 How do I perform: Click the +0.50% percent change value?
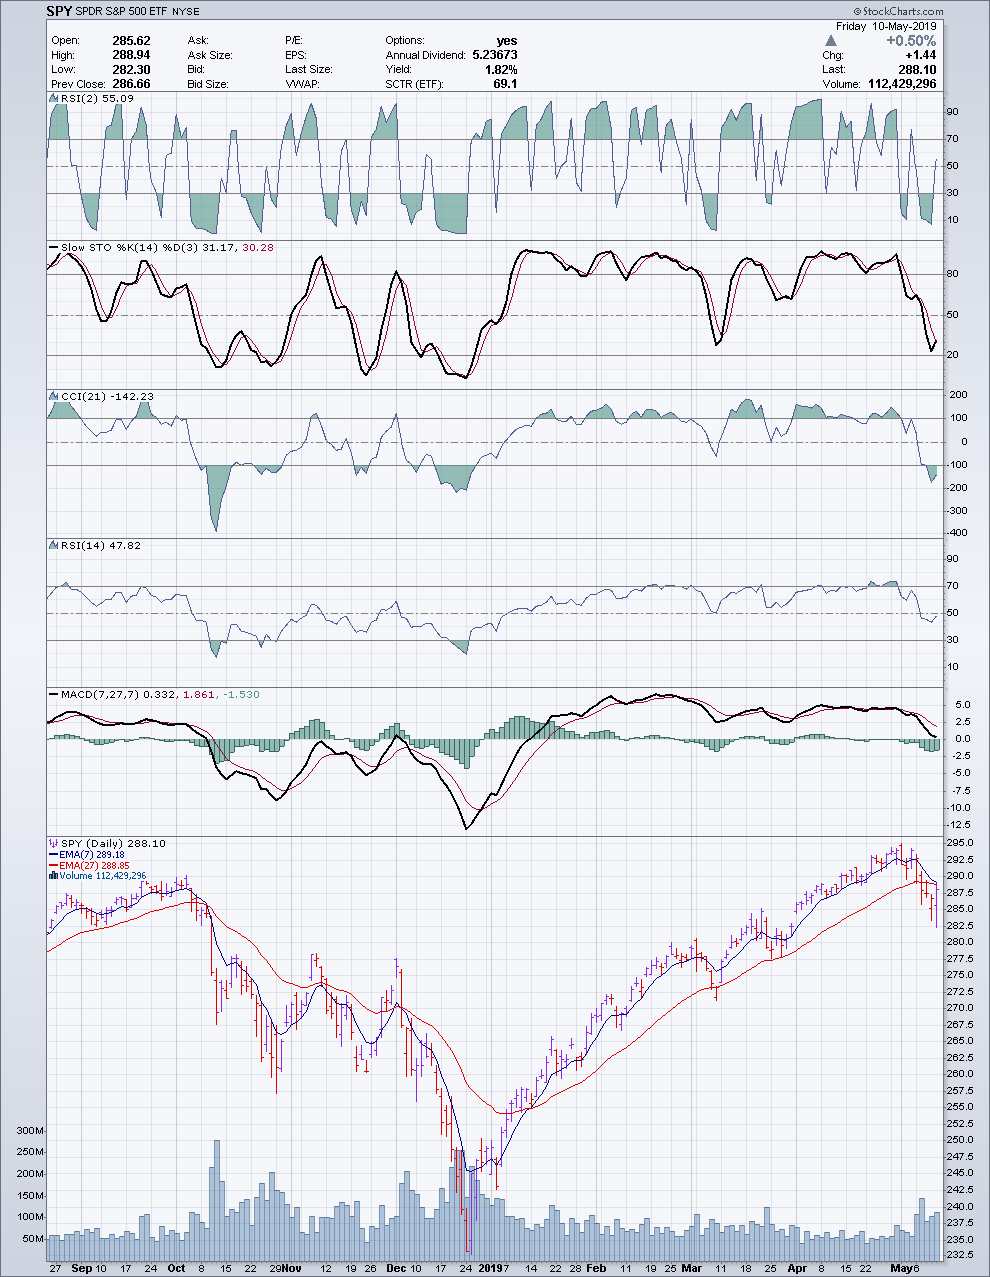910,41
